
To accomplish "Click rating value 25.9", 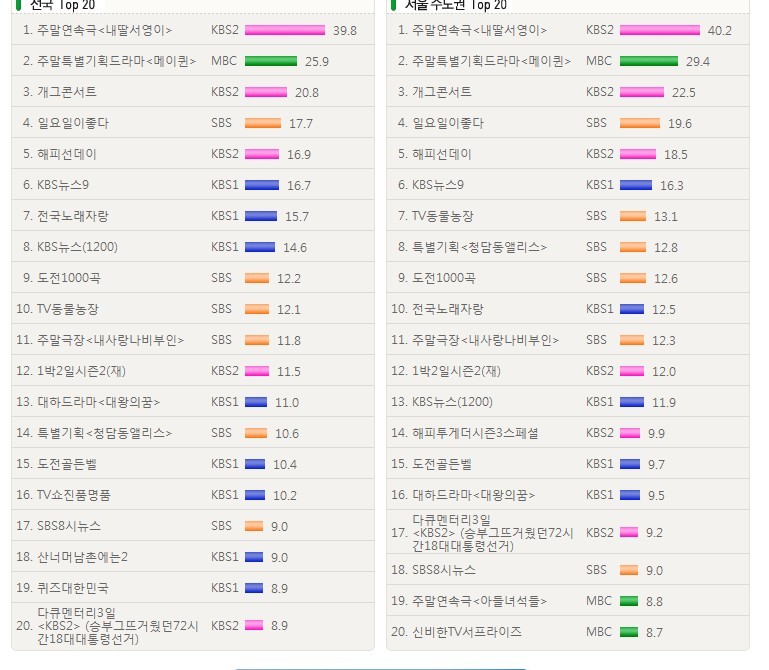I will [x=317, y=61].
